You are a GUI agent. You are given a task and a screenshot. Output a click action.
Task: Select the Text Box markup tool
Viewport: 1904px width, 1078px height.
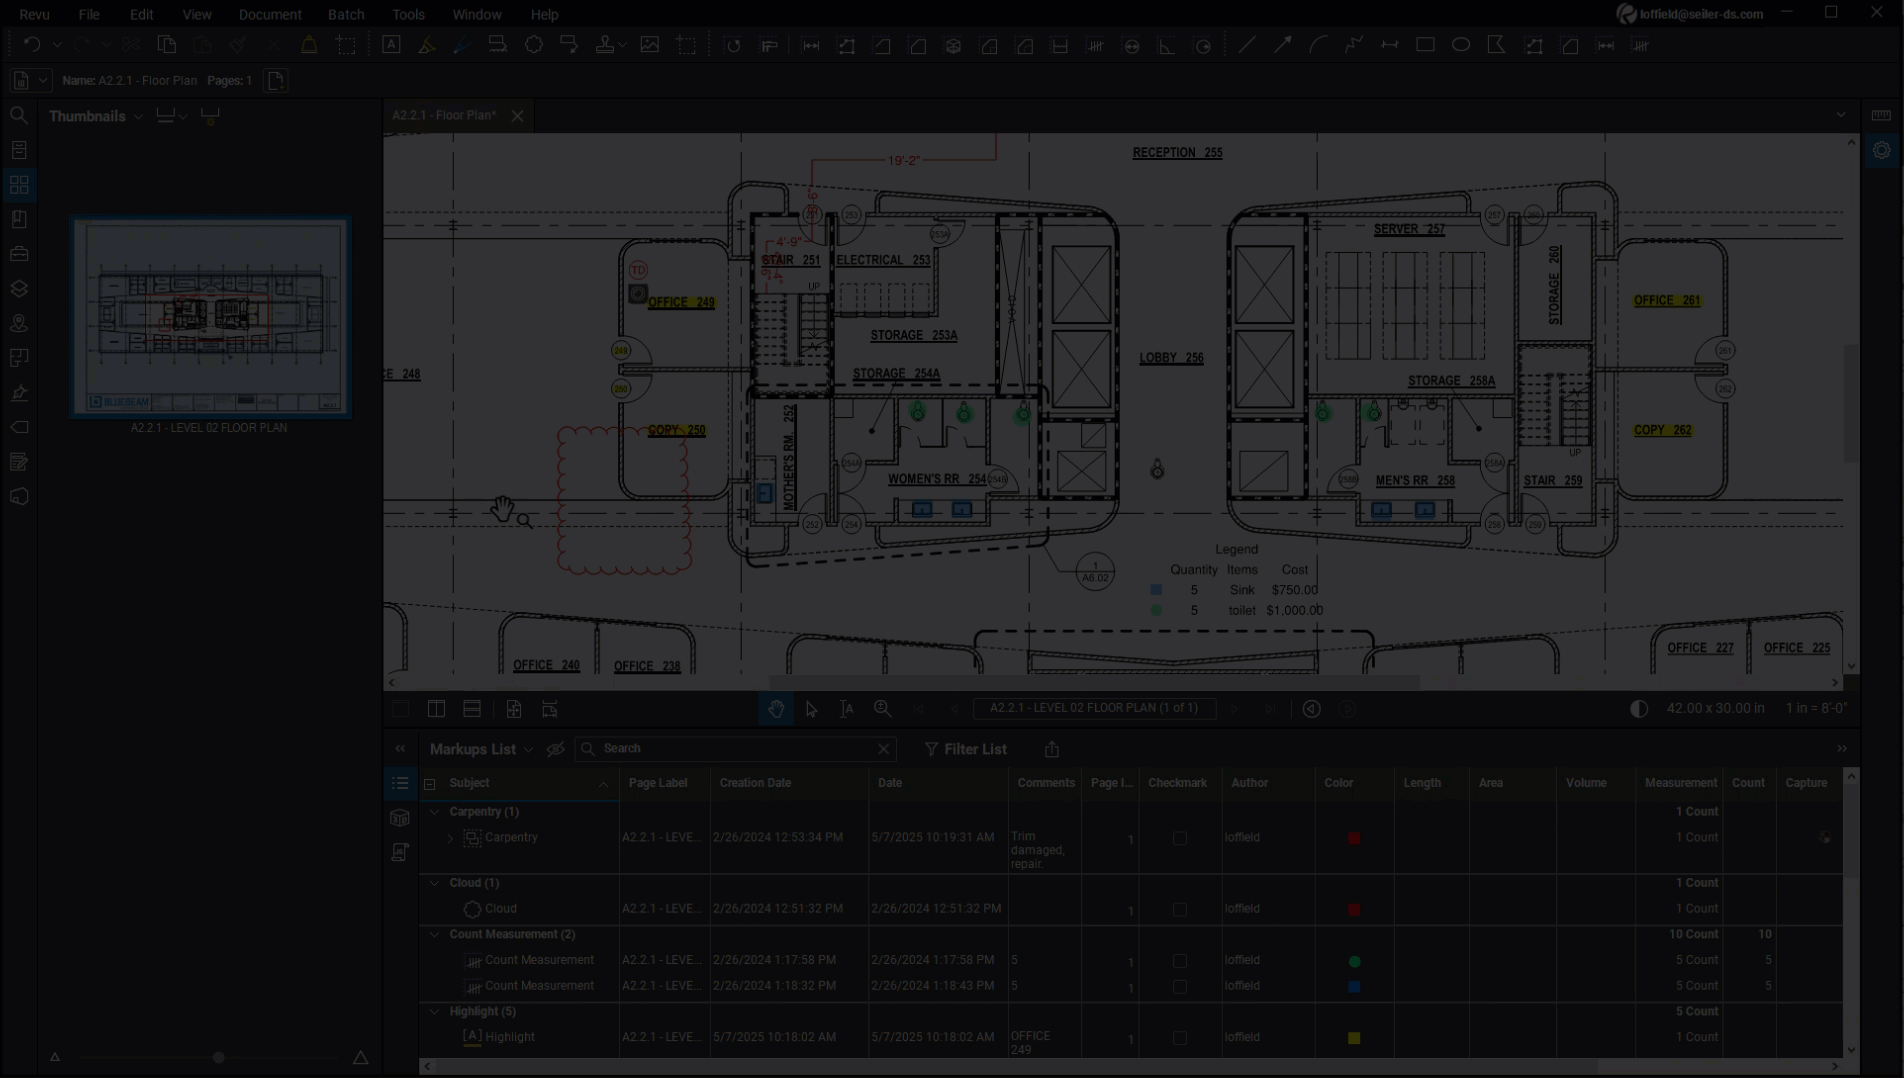tap(391, 45)
